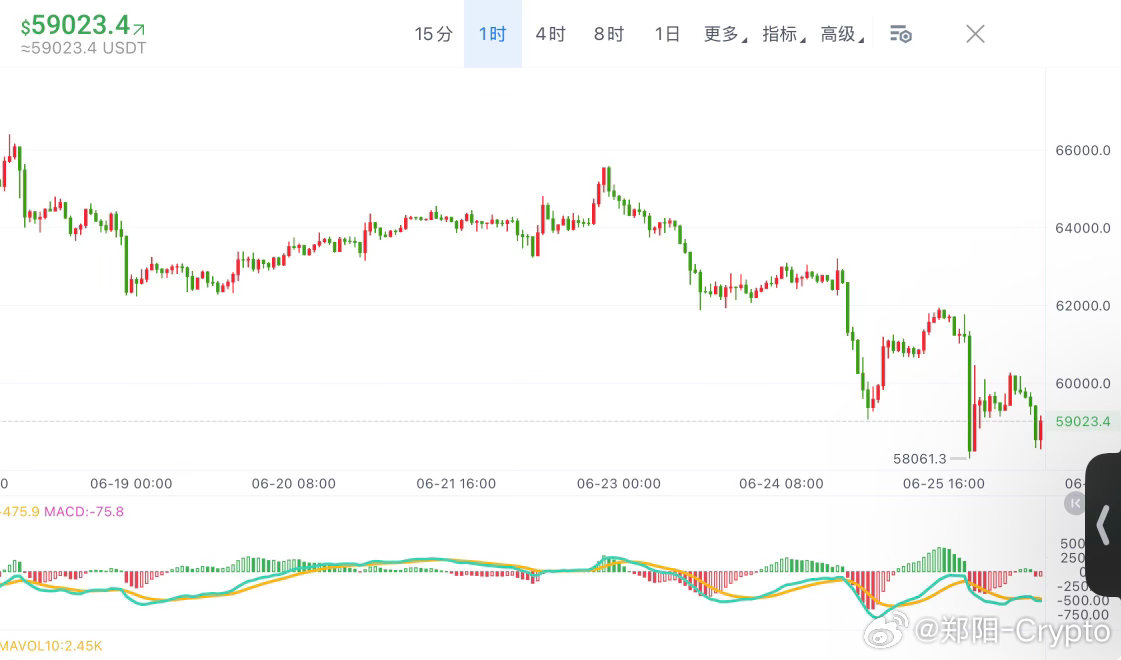
Task: Click the 62000.0 price axis label
Action: tap(1082, 305)
